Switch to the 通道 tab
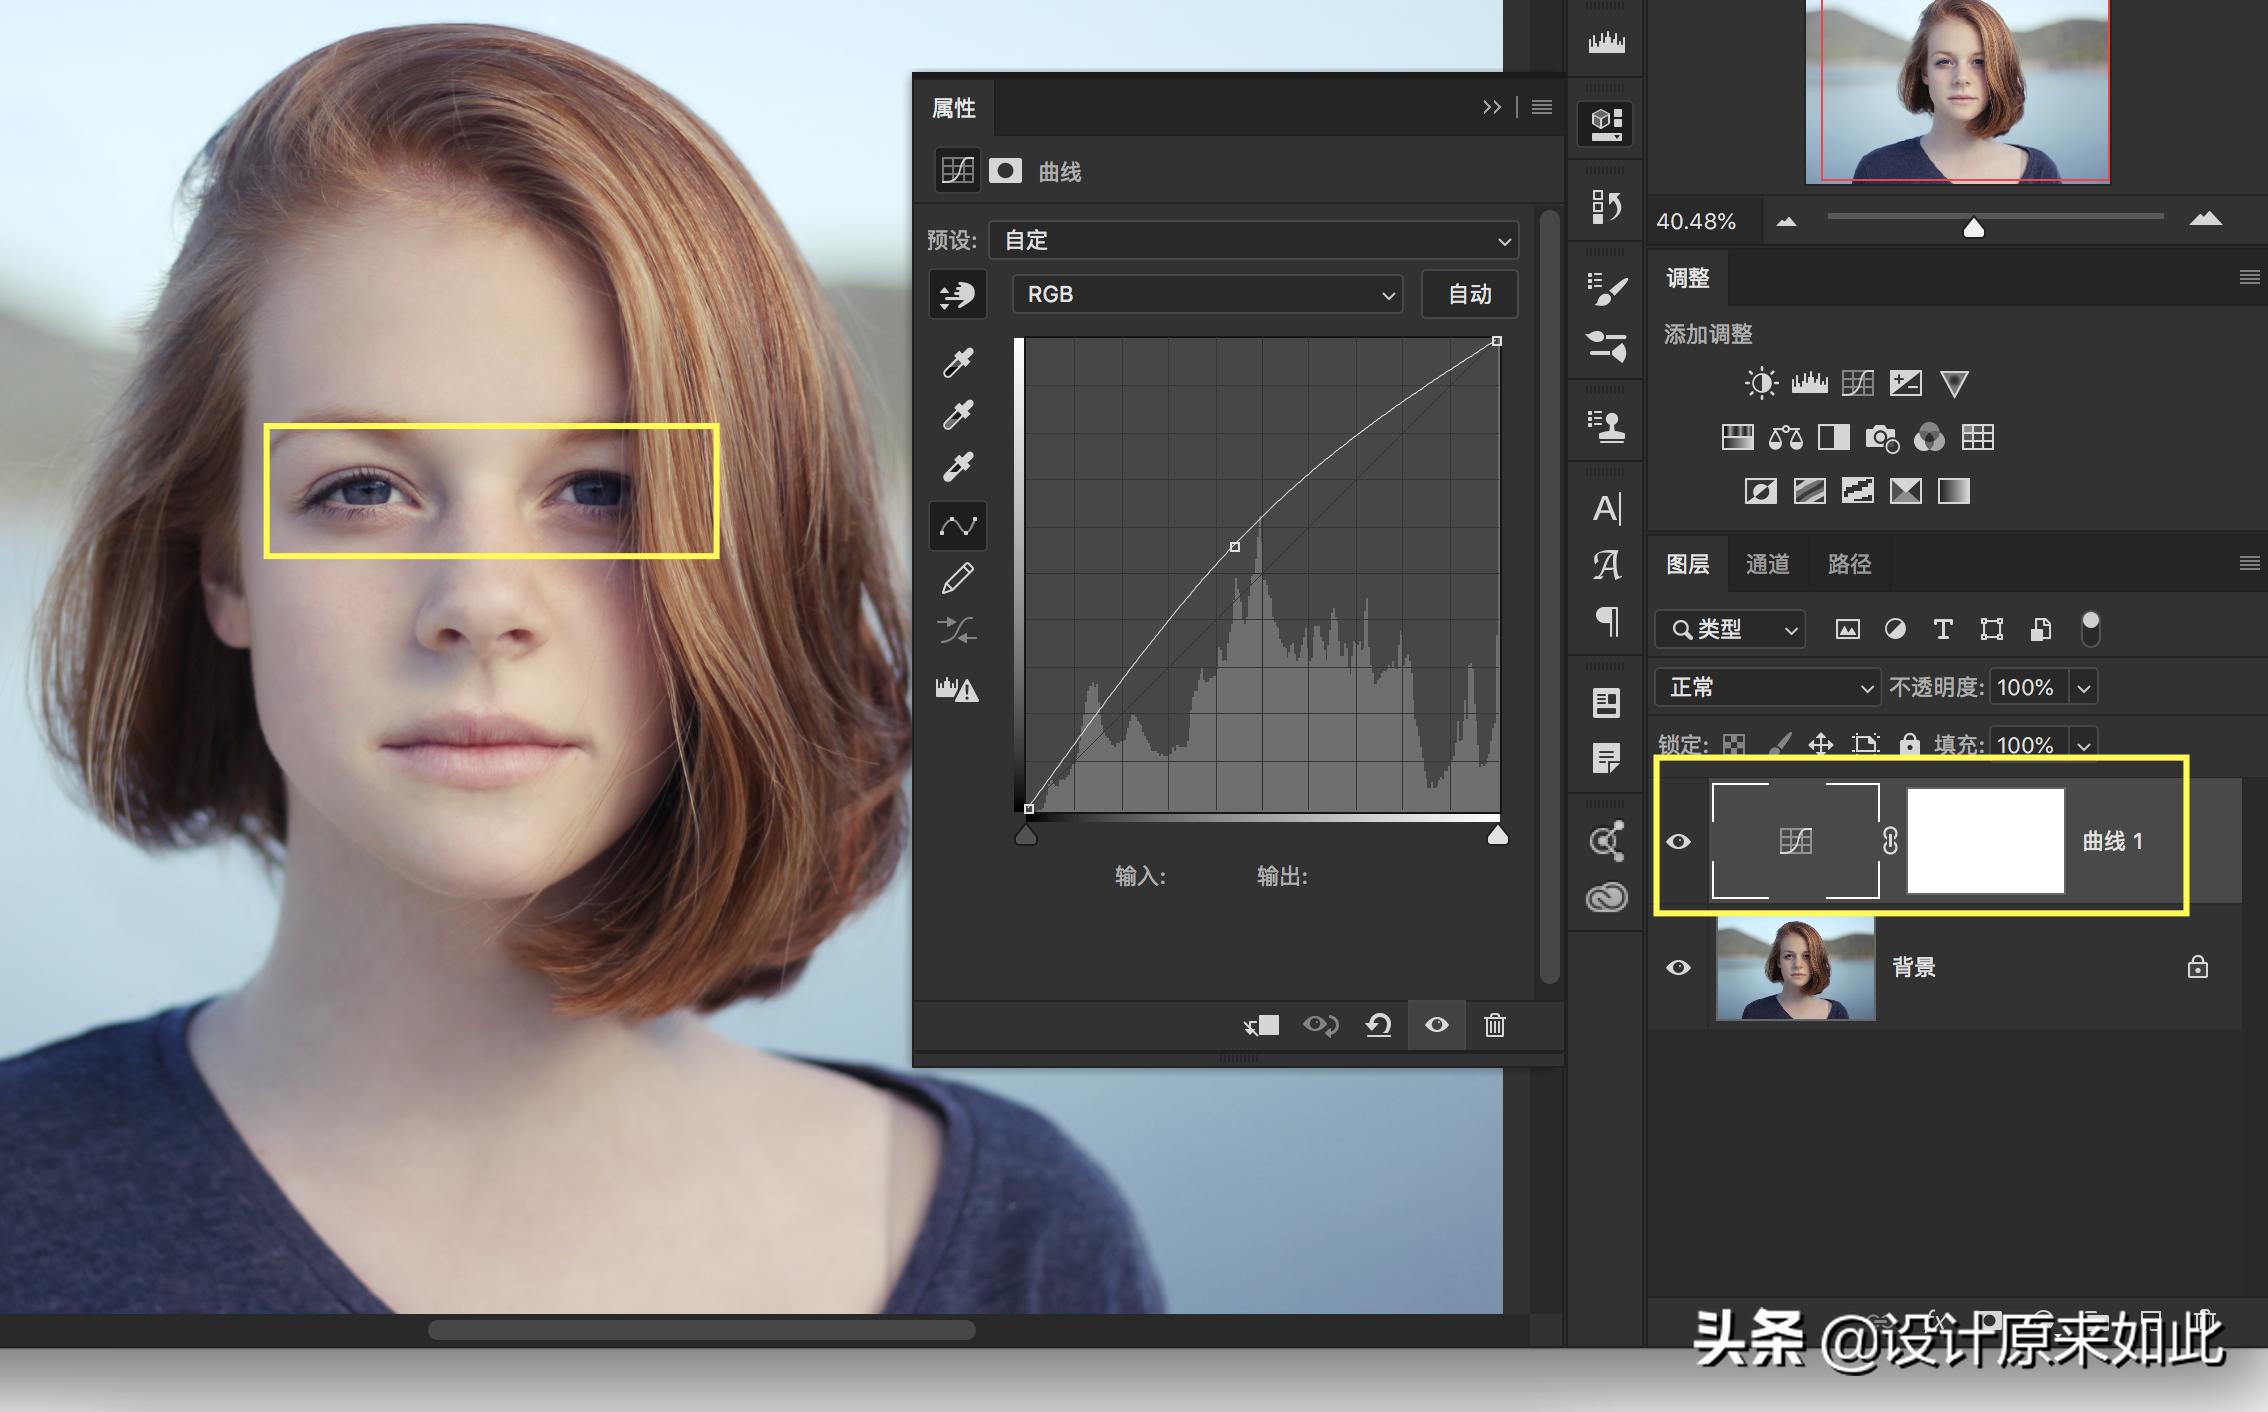 pyautogui.click(x=1767, y=564)
